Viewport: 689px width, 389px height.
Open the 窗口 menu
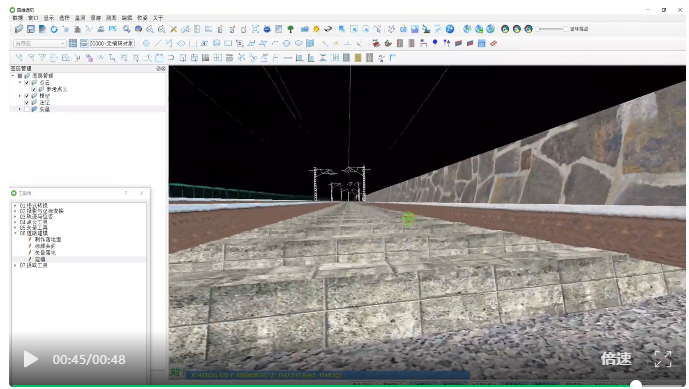pos(33,18)
